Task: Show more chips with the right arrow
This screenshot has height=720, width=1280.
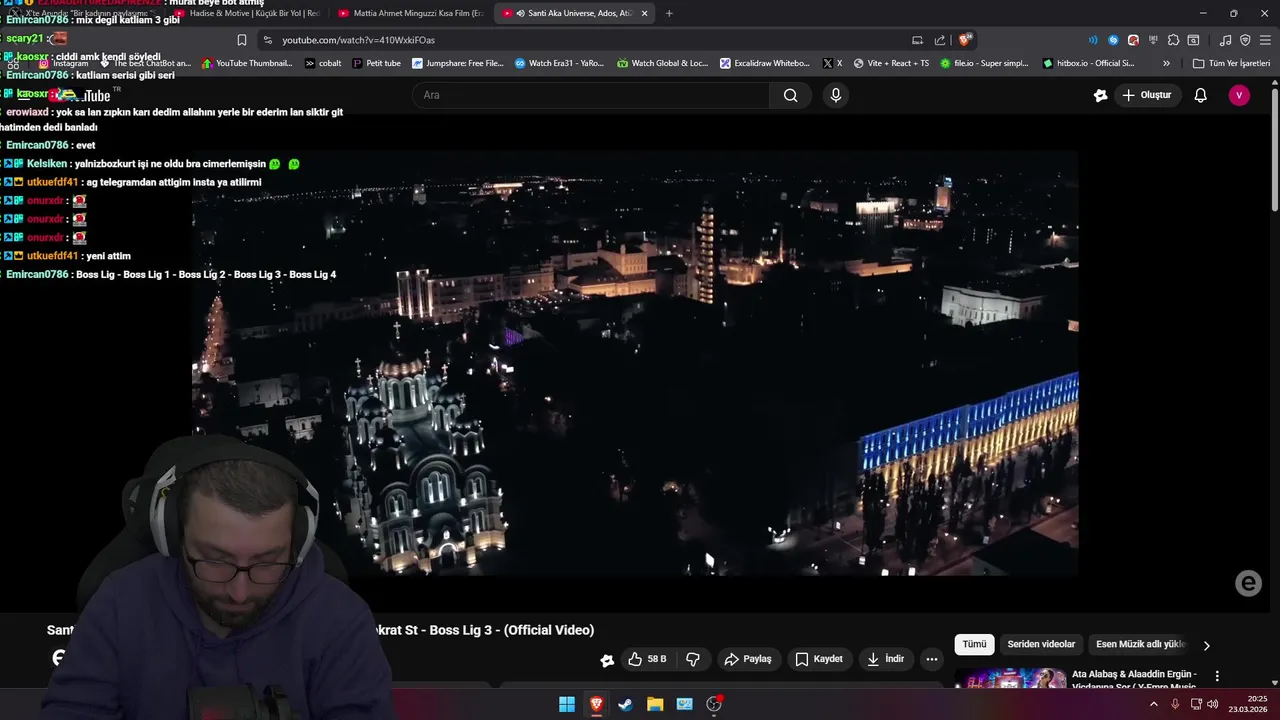Action: pos(1206,646)
